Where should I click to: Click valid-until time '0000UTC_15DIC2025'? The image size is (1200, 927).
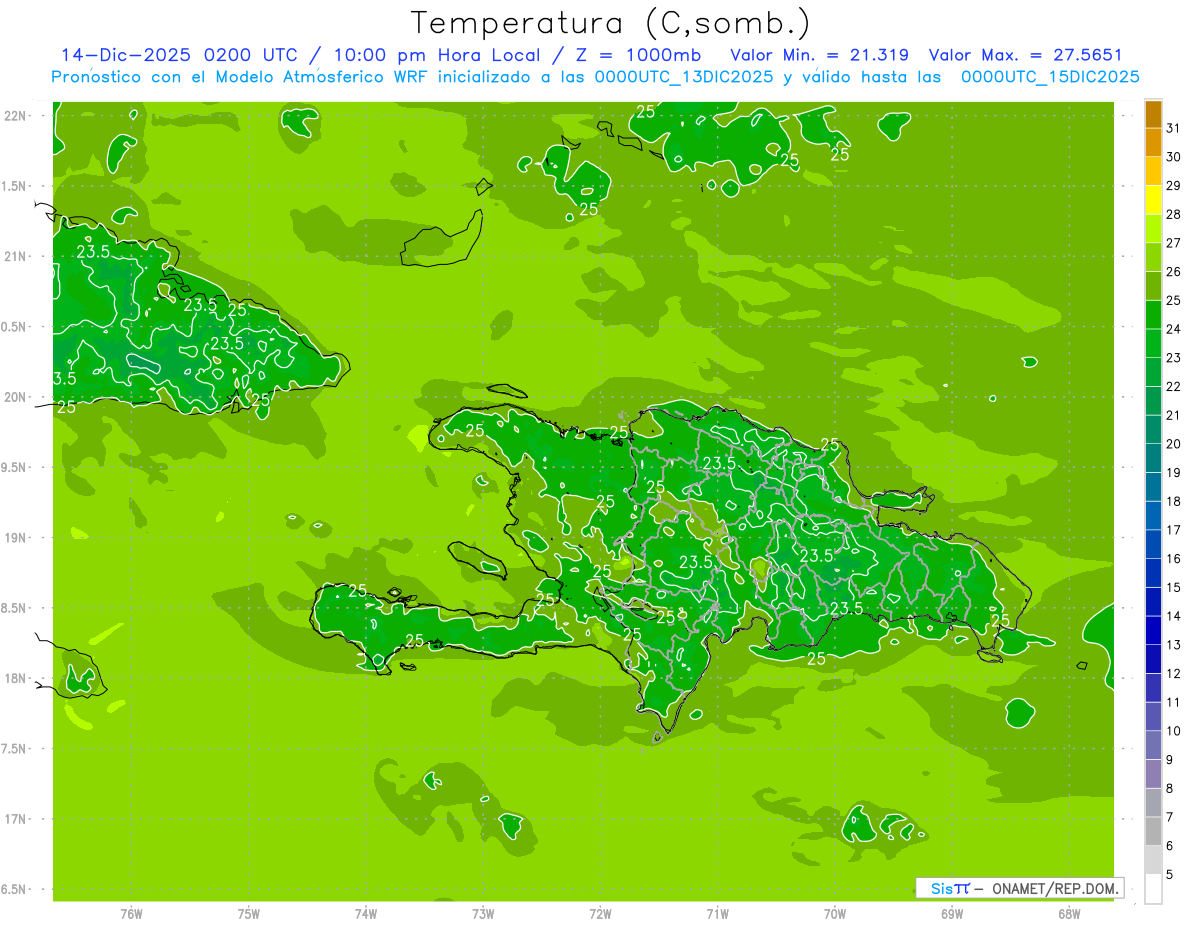coord(1050,77)
